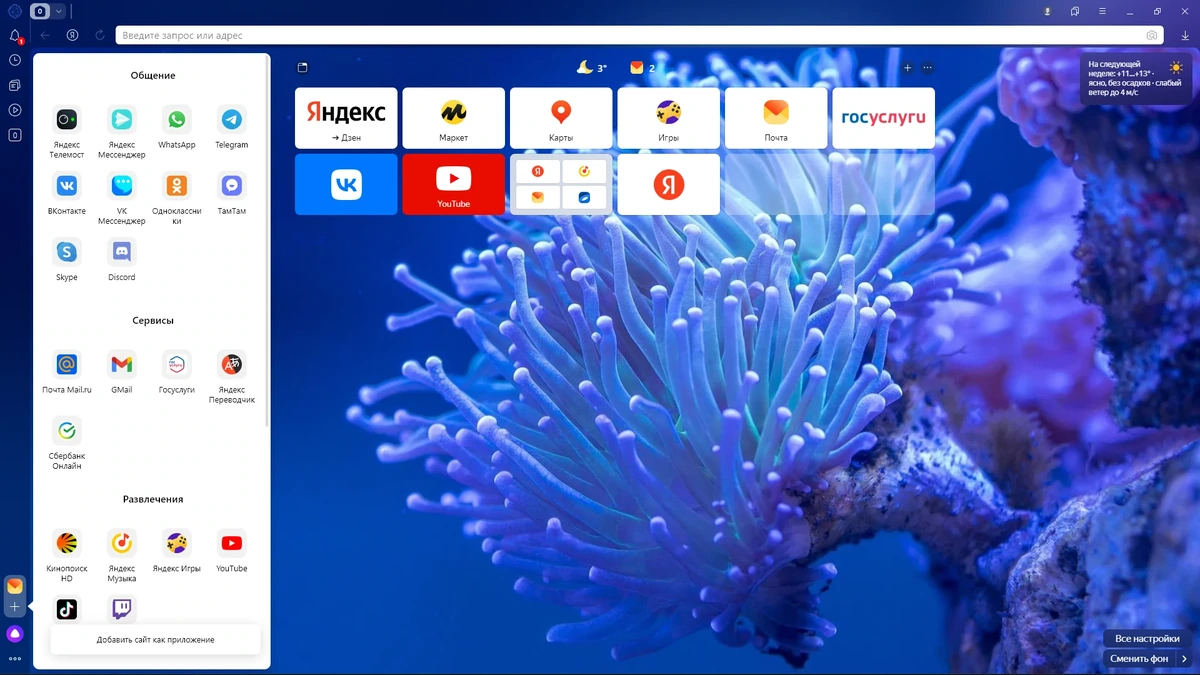Open YouTube app in entertainment list
Screen dimensions: 1200x675
pyautogui.click(x=232, y=550)
